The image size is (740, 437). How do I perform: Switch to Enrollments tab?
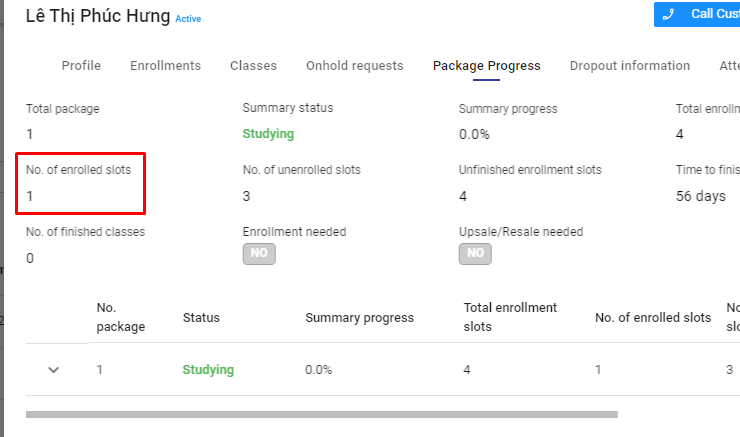(165, 66)
